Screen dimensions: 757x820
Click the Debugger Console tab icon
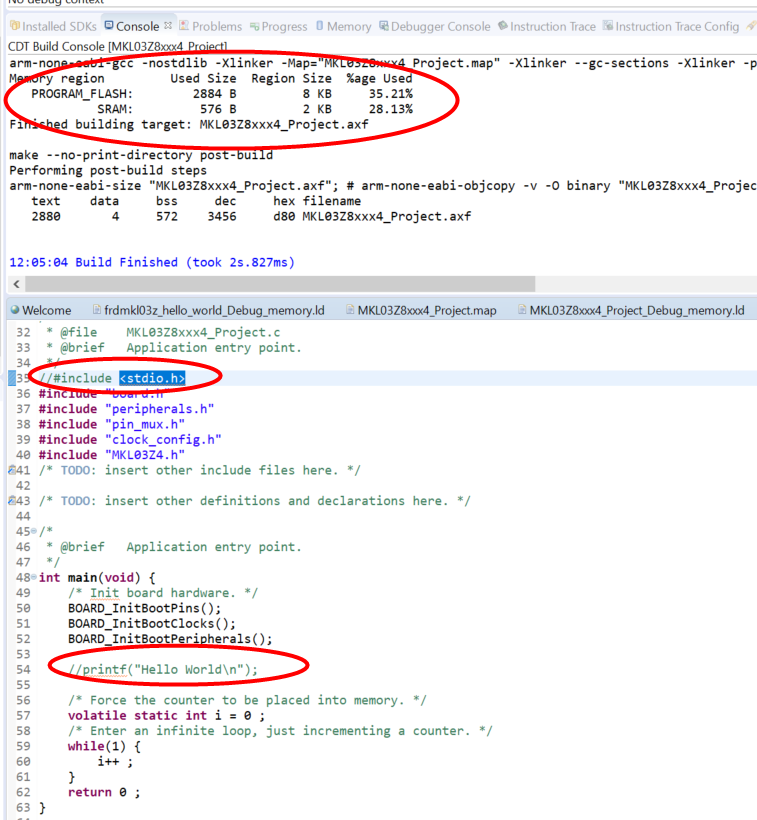[x=384, y=26]
